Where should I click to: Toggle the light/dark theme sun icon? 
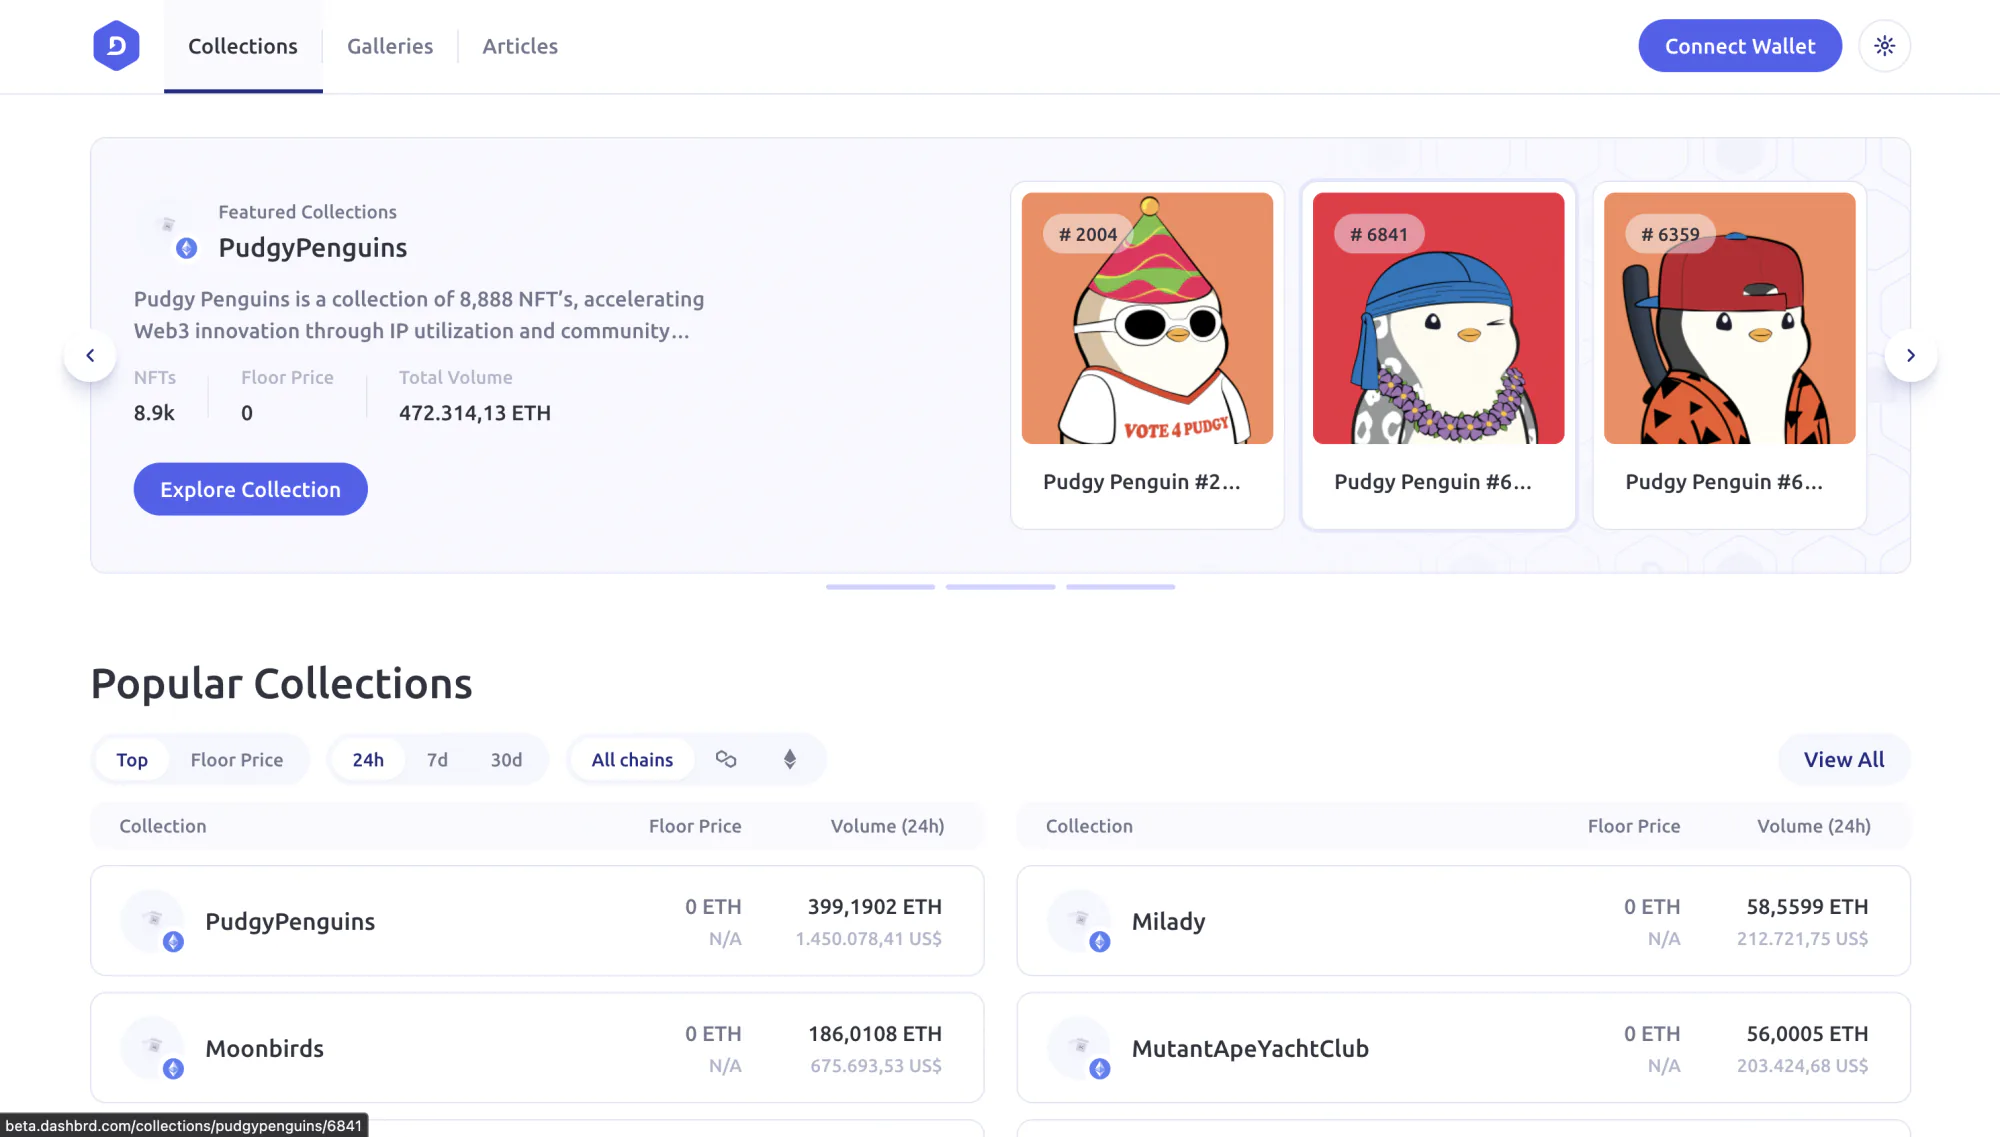[1884, 46]
